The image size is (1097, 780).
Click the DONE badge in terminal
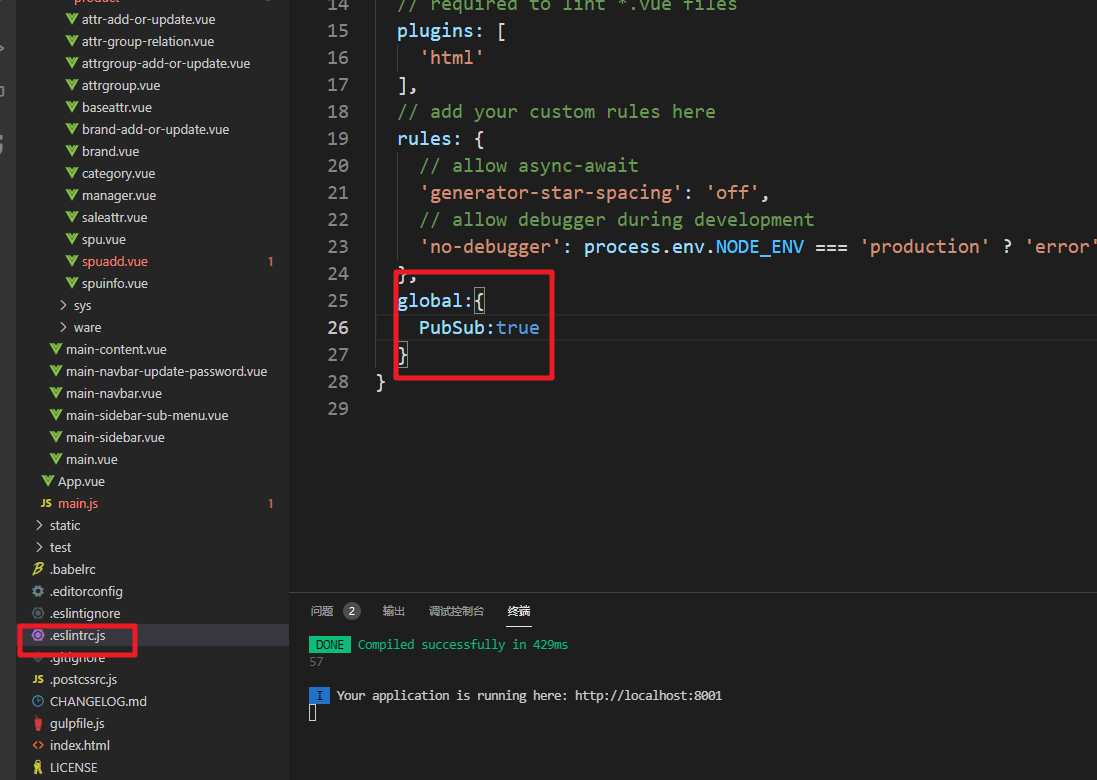pyautogui.click(x=330, y=644)
